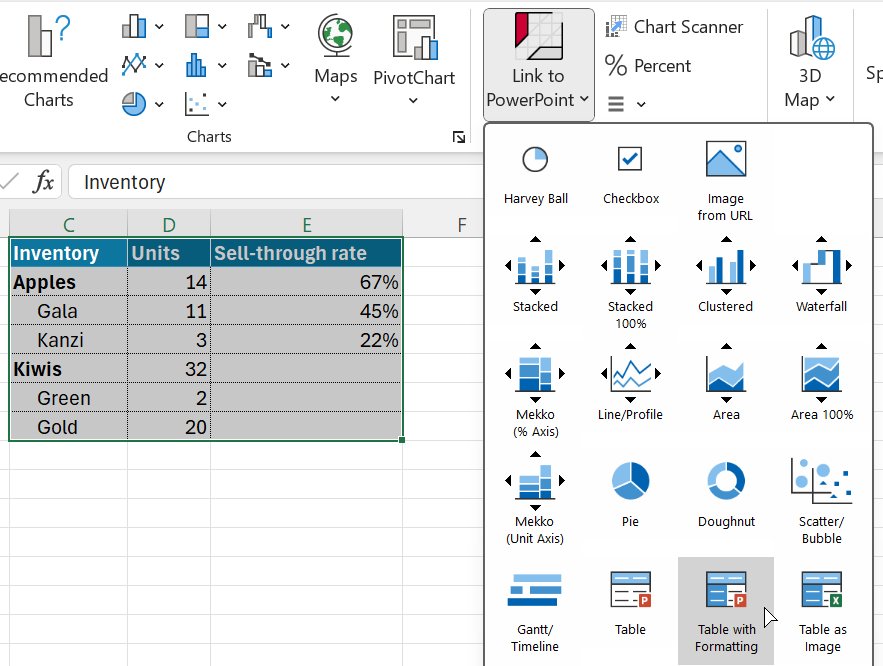Click the cell with 45%
The width and height of the screenshot is (883, 666).
[x=306, y=311]
